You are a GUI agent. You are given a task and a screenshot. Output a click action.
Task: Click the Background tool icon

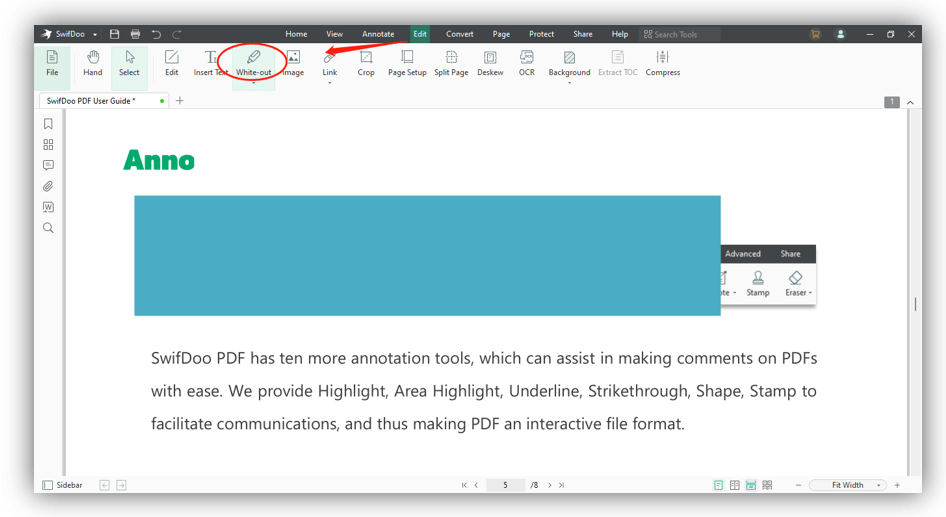click(569, 57)
